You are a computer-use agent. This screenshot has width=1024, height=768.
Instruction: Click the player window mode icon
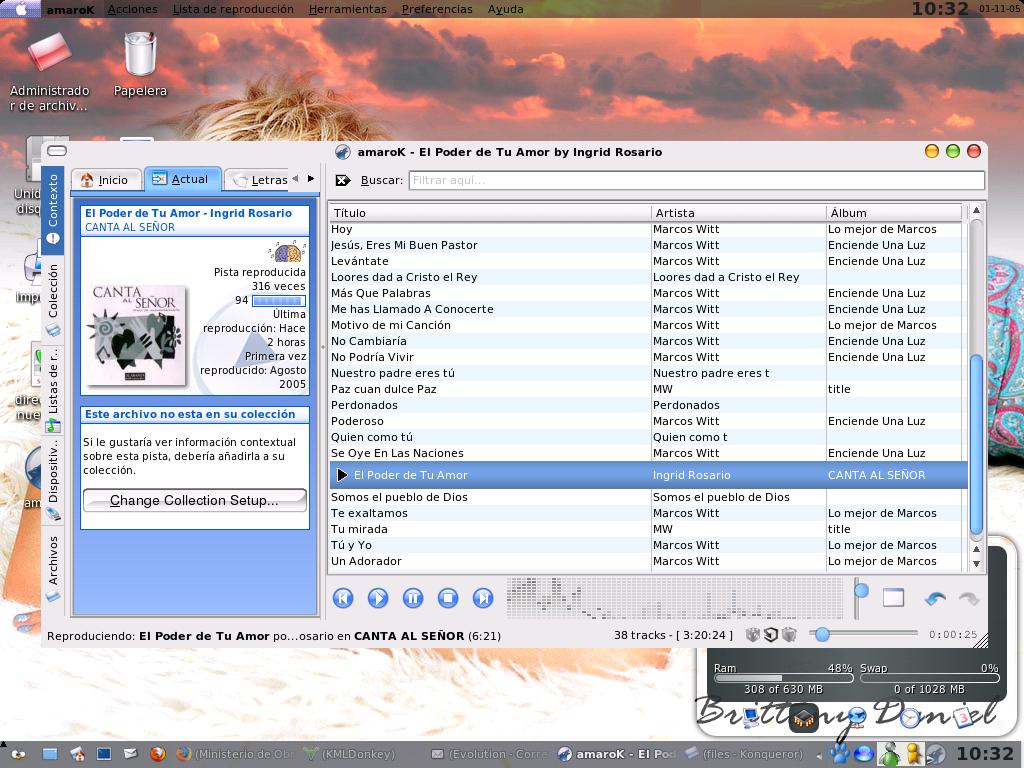pos(893,598)
